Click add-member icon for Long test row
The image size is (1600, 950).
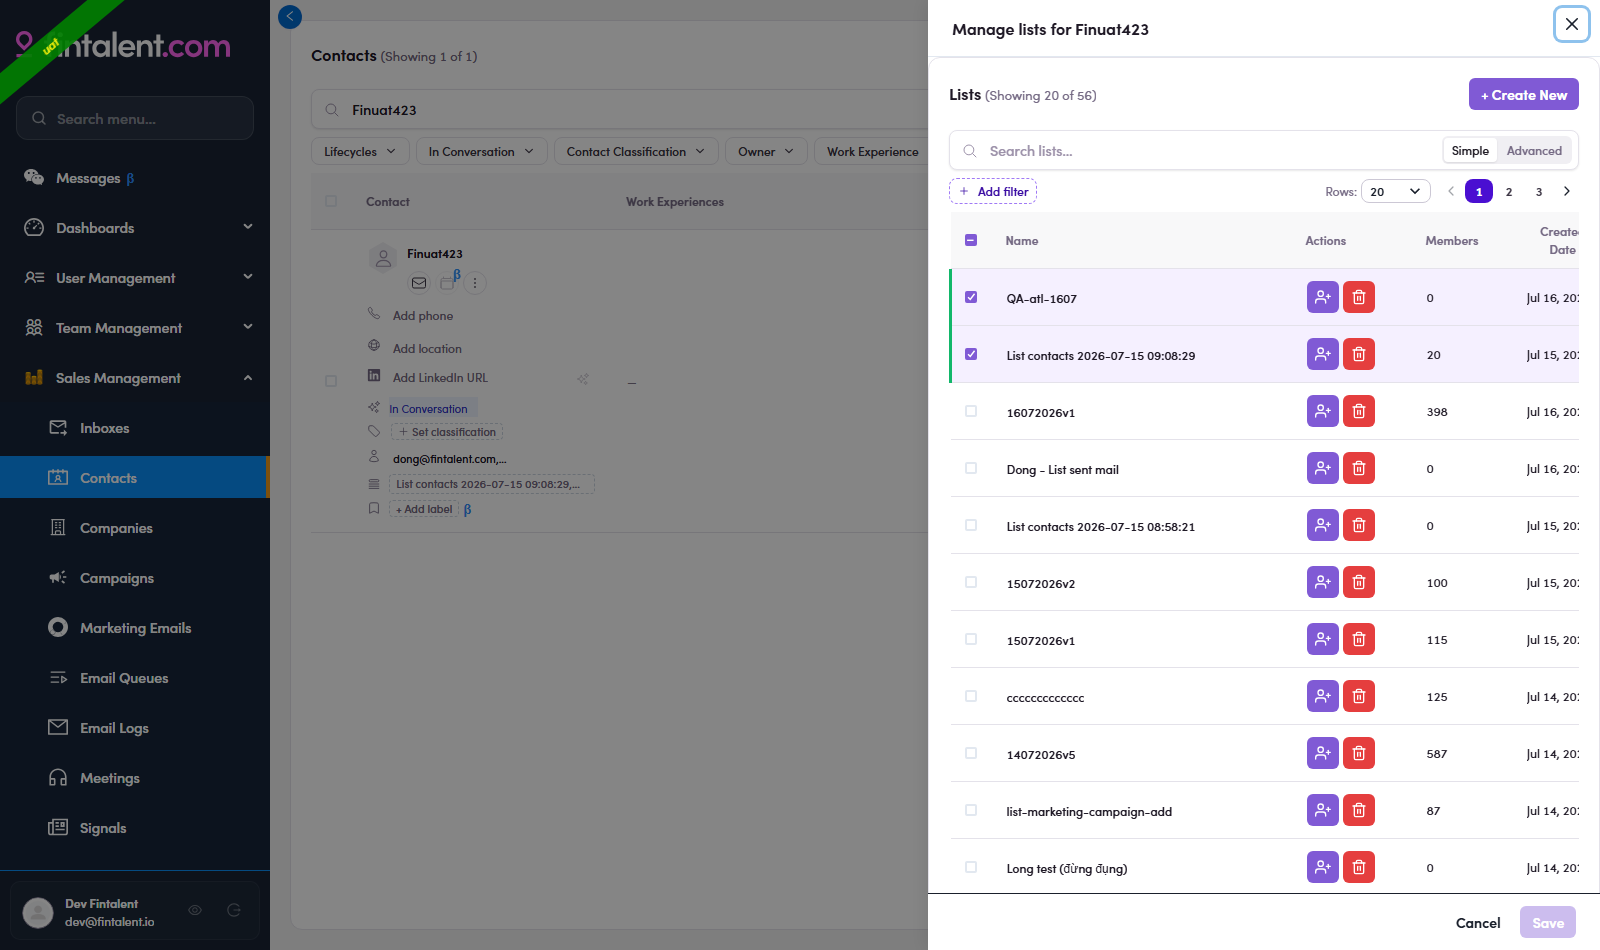1322,867
